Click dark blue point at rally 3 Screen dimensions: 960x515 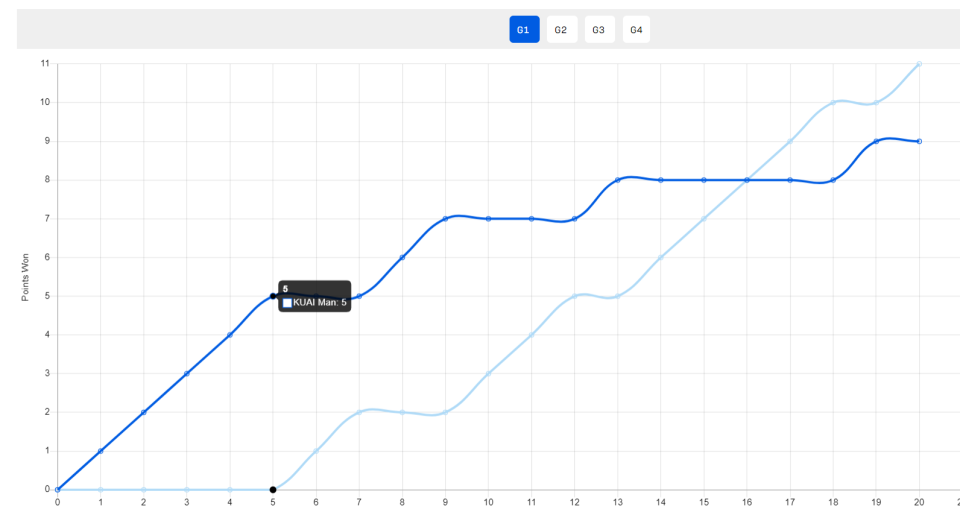pos(187,374)
